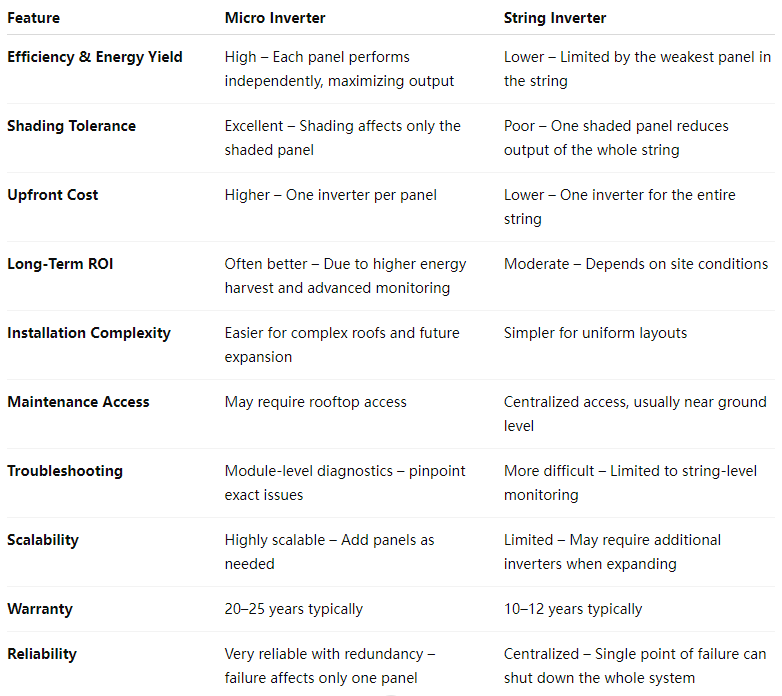Click the Troubleshooting row label
Screen dimensions: 782x696
pyautogui.click(x=65, y=471)
